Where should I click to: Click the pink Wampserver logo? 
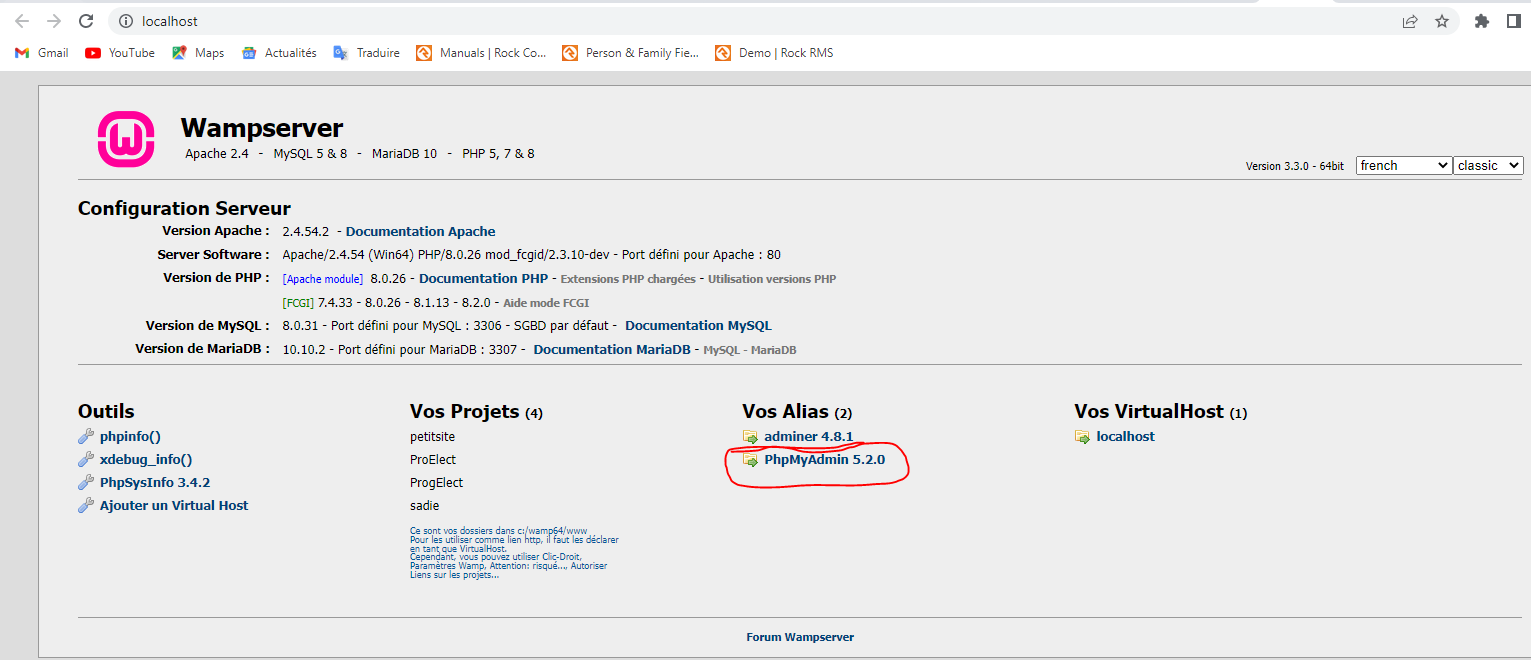tap(126, 138)
